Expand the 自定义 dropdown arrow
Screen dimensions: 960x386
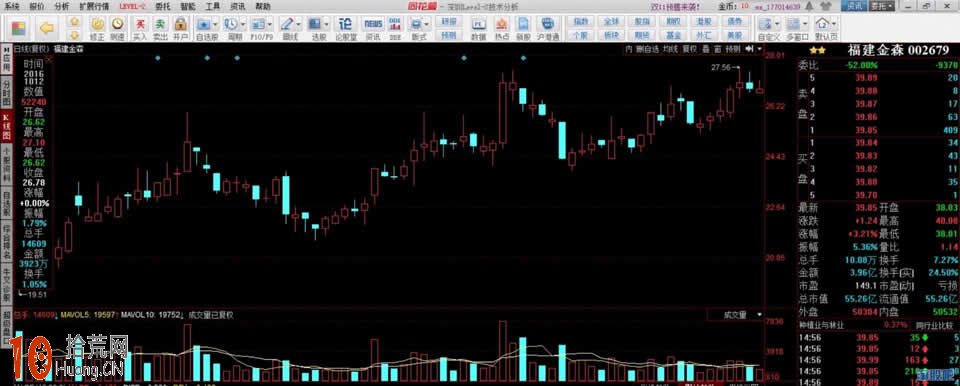[777, 25]
